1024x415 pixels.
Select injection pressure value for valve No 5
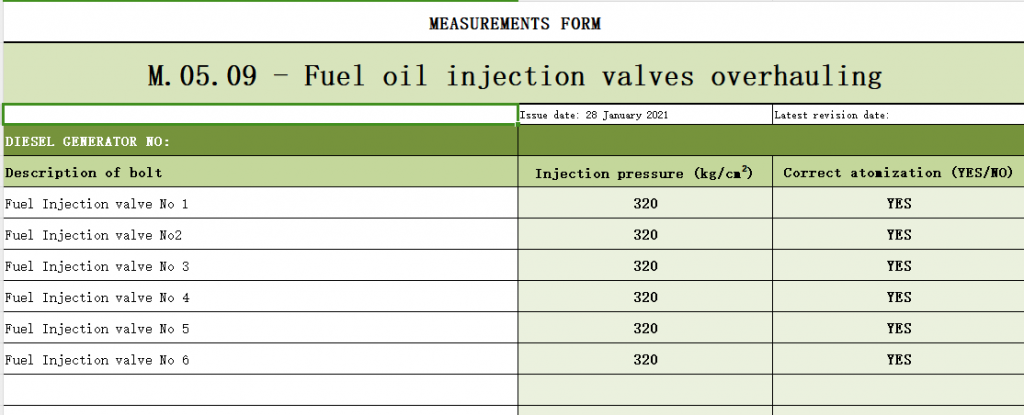coord(645,328)
